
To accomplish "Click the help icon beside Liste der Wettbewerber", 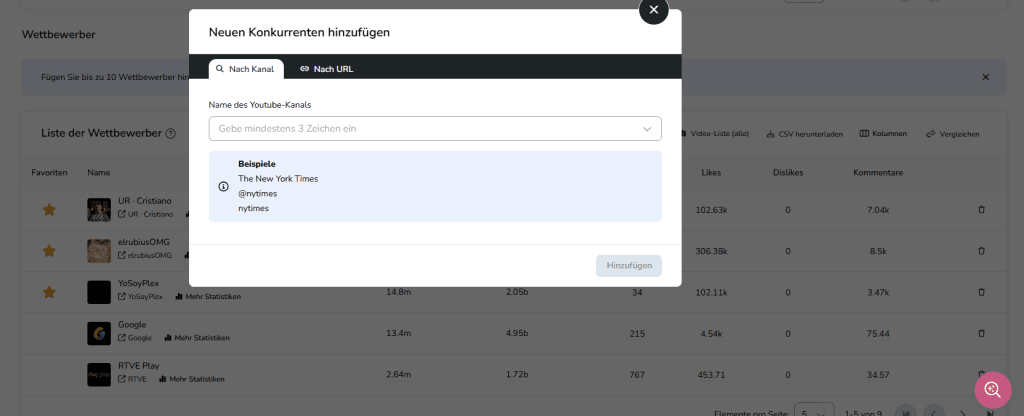I will (170, 134).
